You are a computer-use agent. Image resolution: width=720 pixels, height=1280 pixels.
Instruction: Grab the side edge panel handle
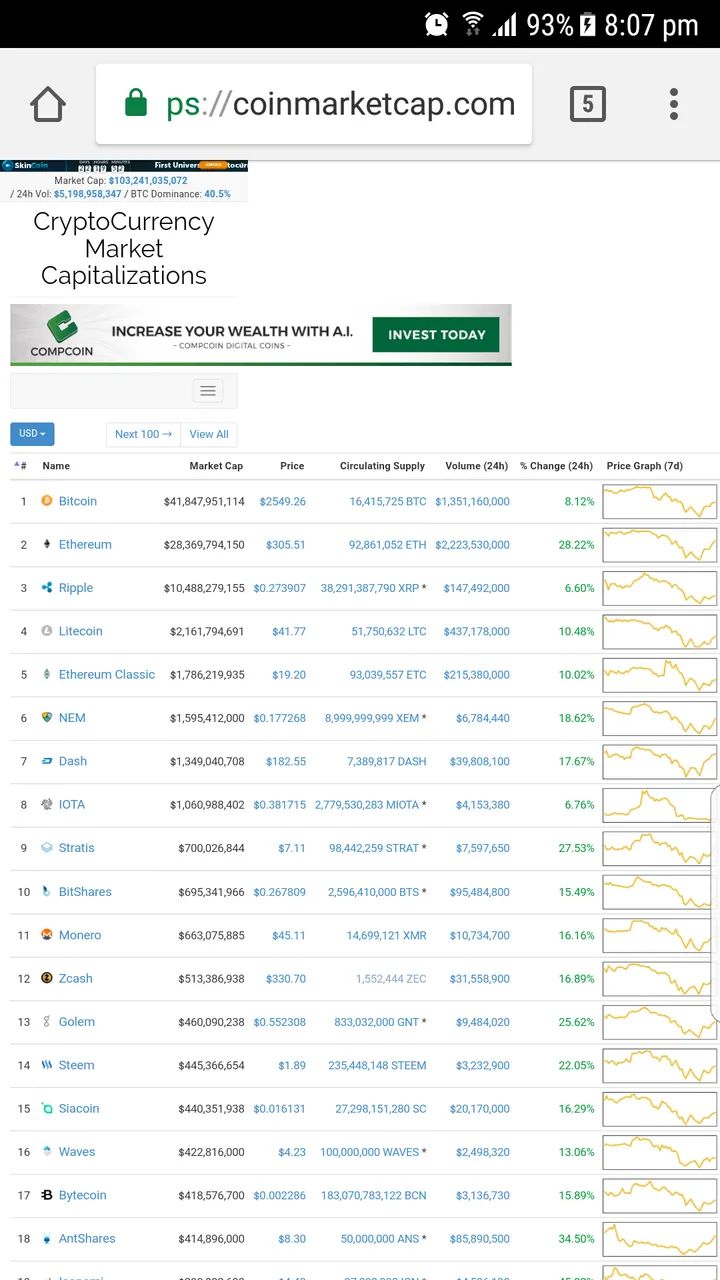click(715, 905)
